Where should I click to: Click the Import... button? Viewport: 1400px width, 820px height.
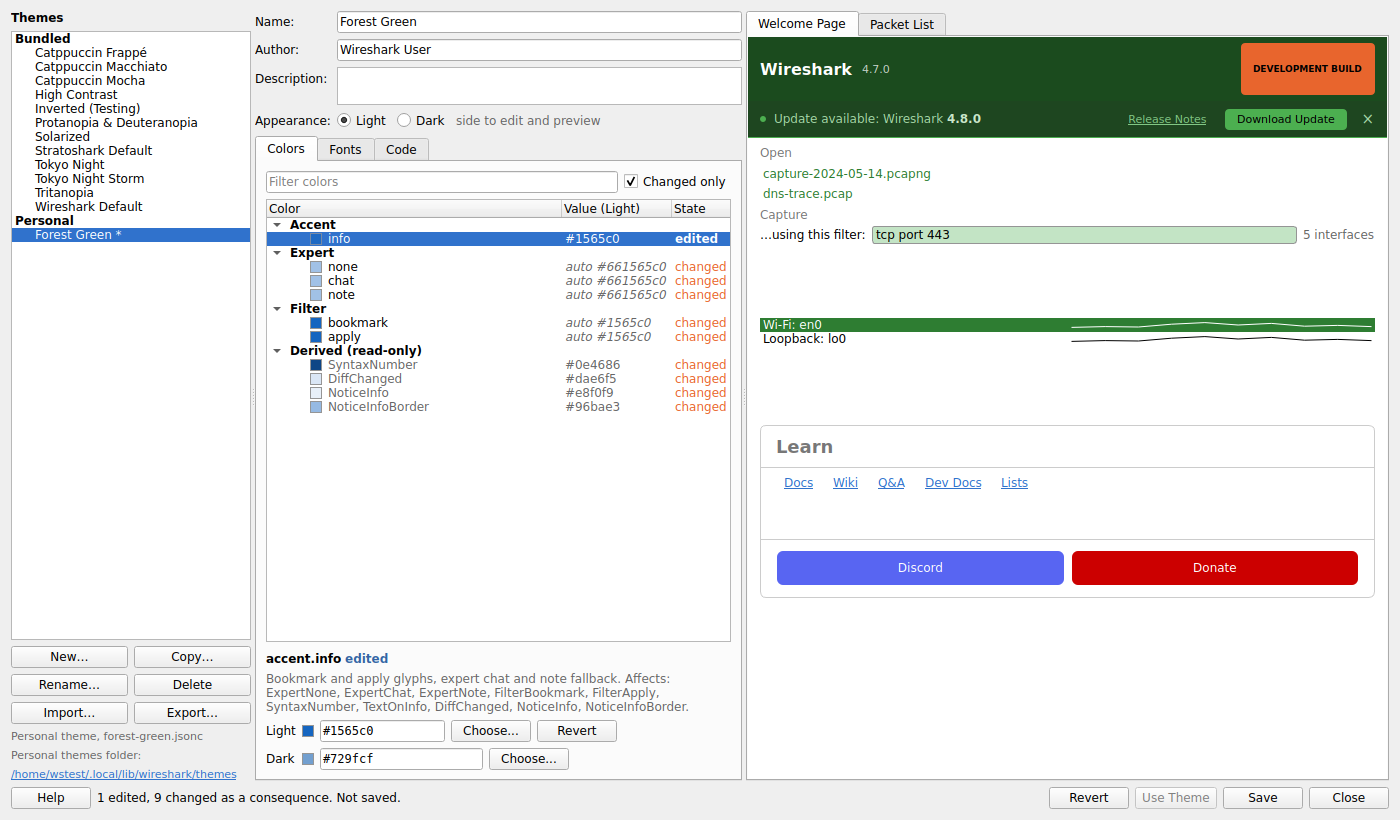(x=69, y=713)
